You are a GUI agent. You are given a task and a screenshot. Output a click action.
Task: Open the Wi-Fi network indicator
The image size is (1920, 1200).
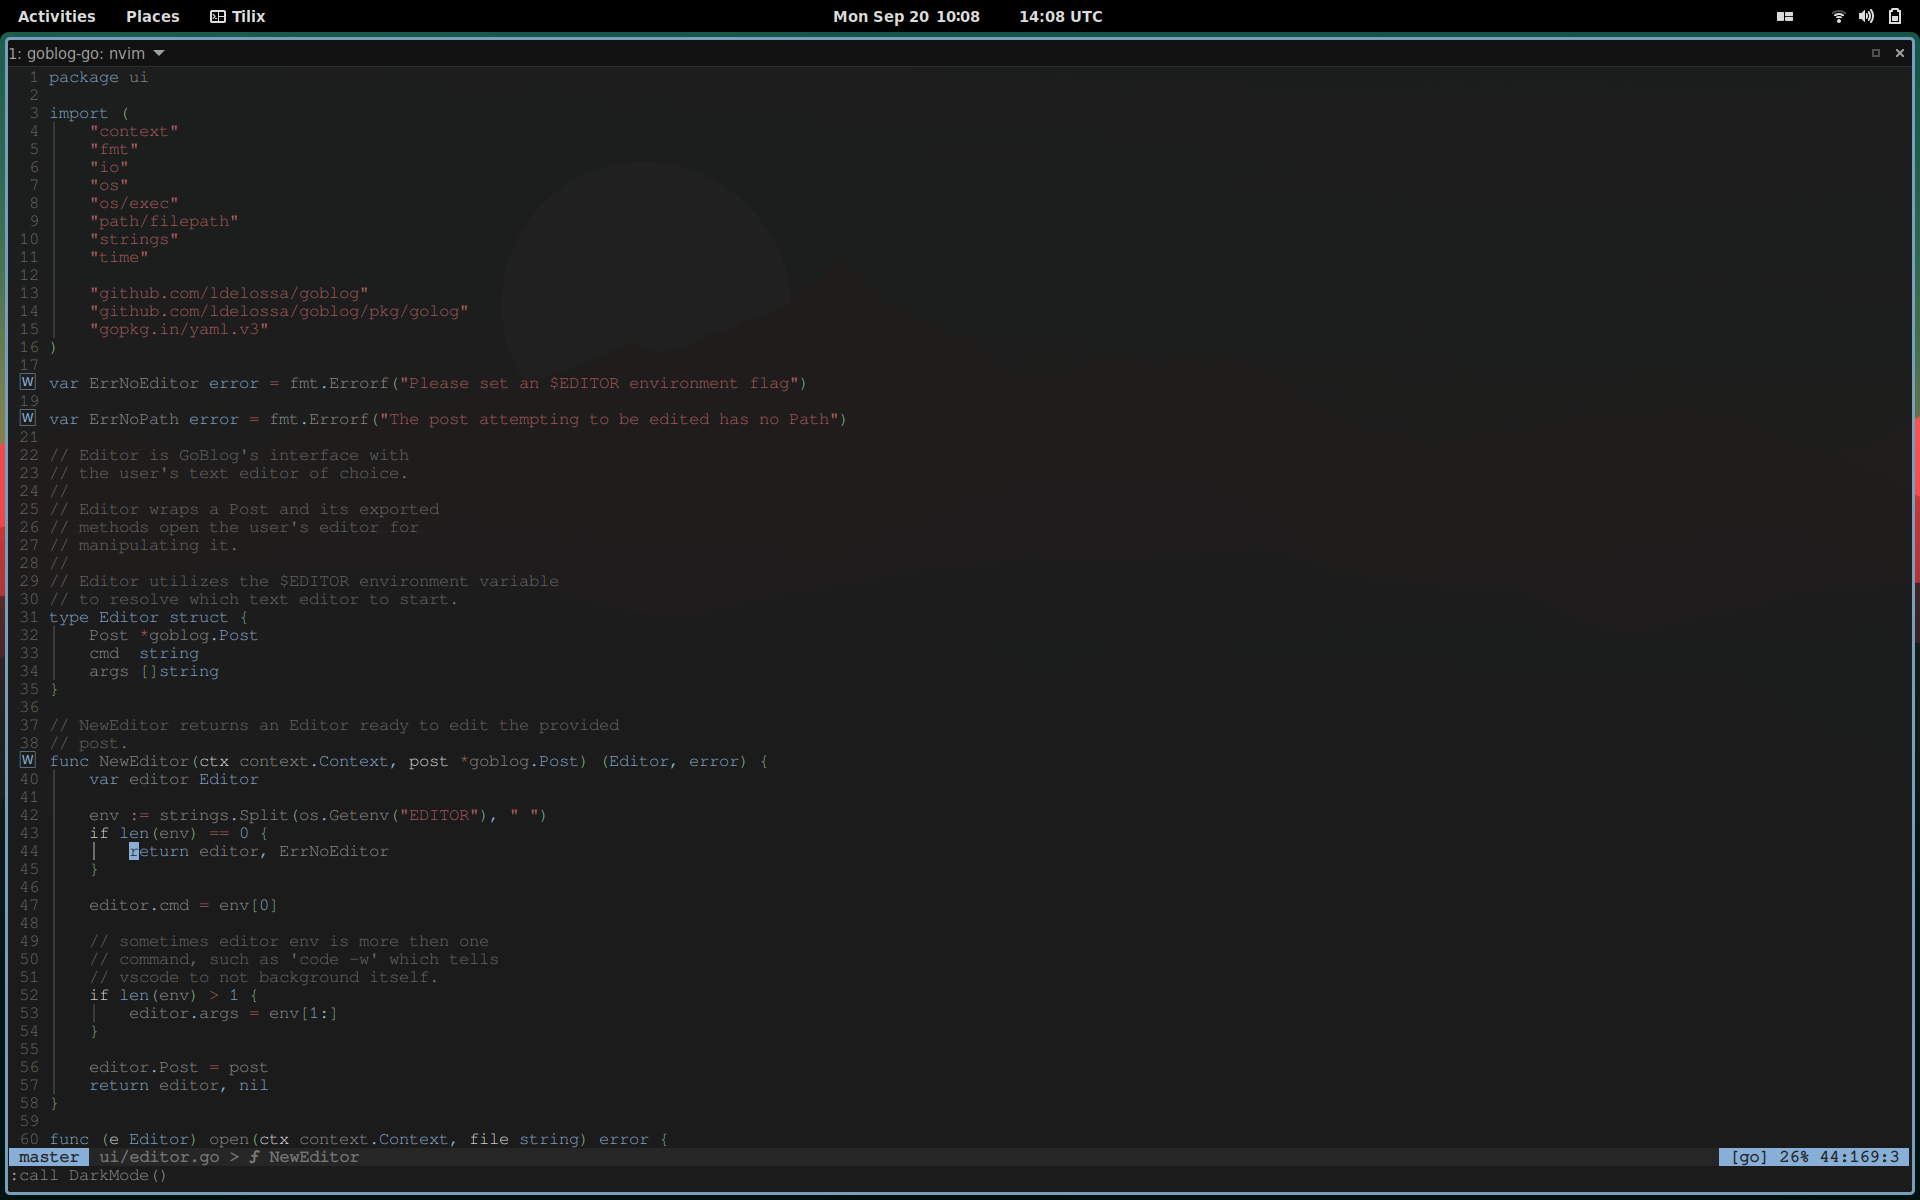point(1838,16)
